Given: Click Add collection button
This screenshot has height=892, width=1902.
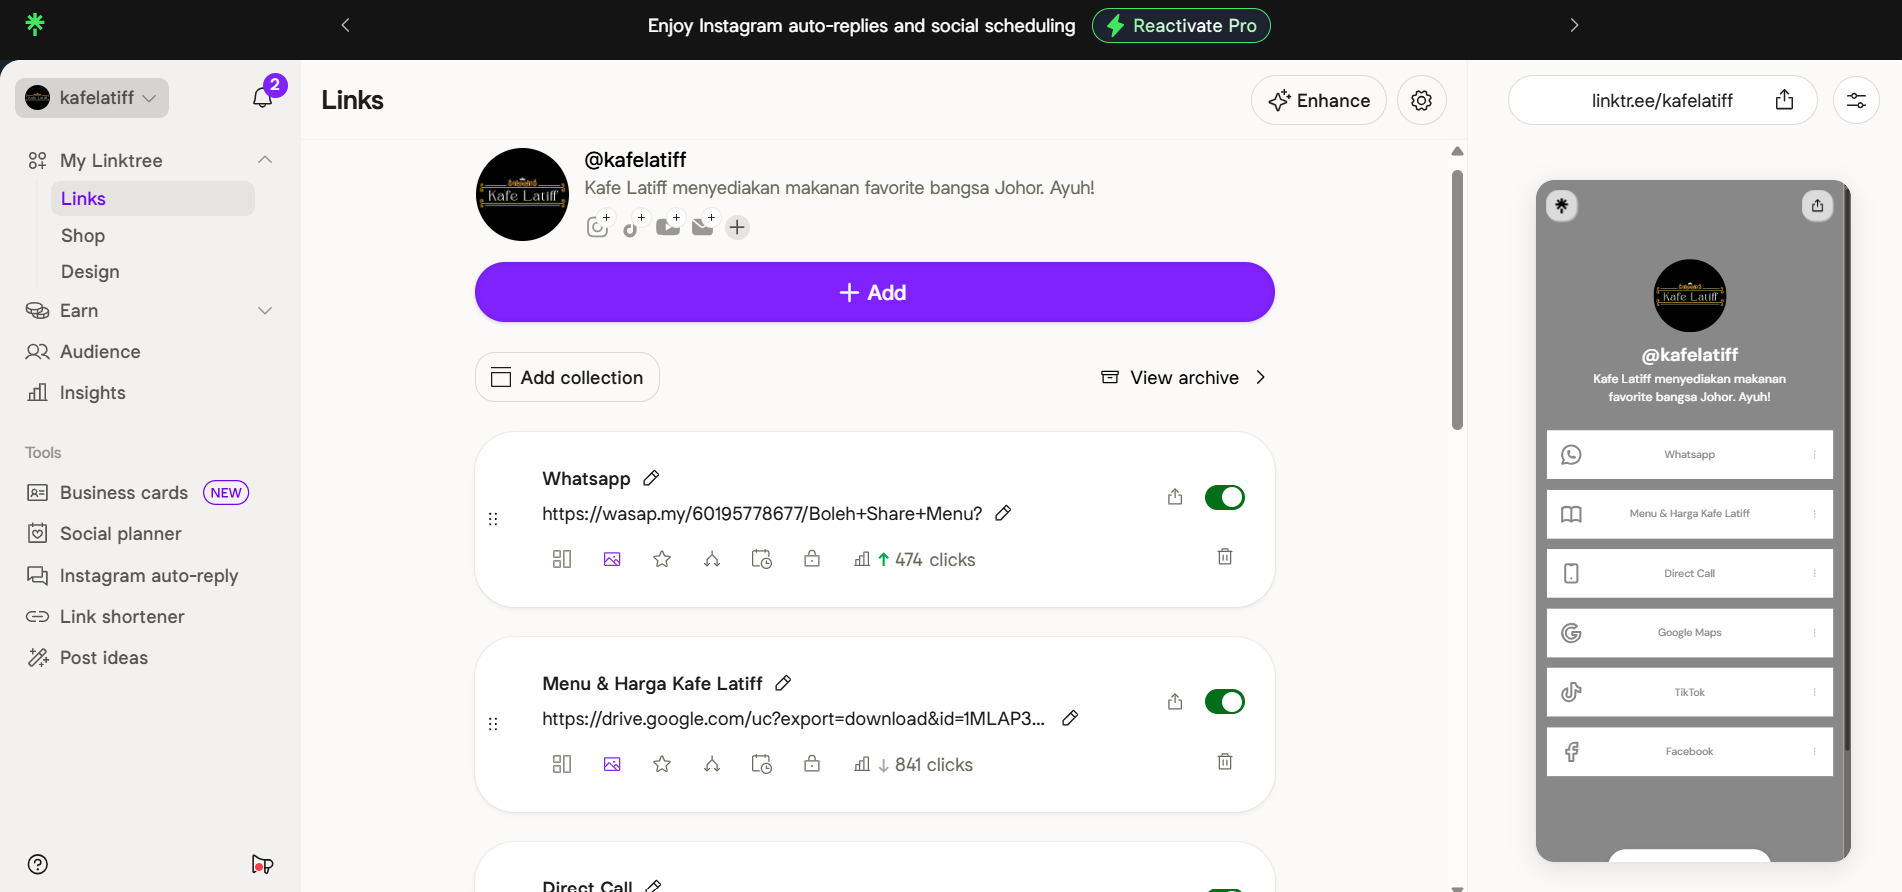Looking at the screenshot, I should click(567, 377).
